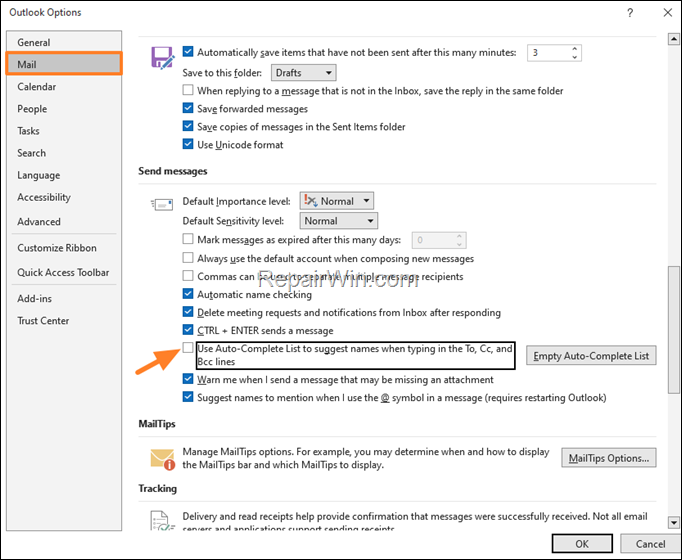Click Empty Auto-Complete List button
682x560 pixels.
[x=591, y=356]
